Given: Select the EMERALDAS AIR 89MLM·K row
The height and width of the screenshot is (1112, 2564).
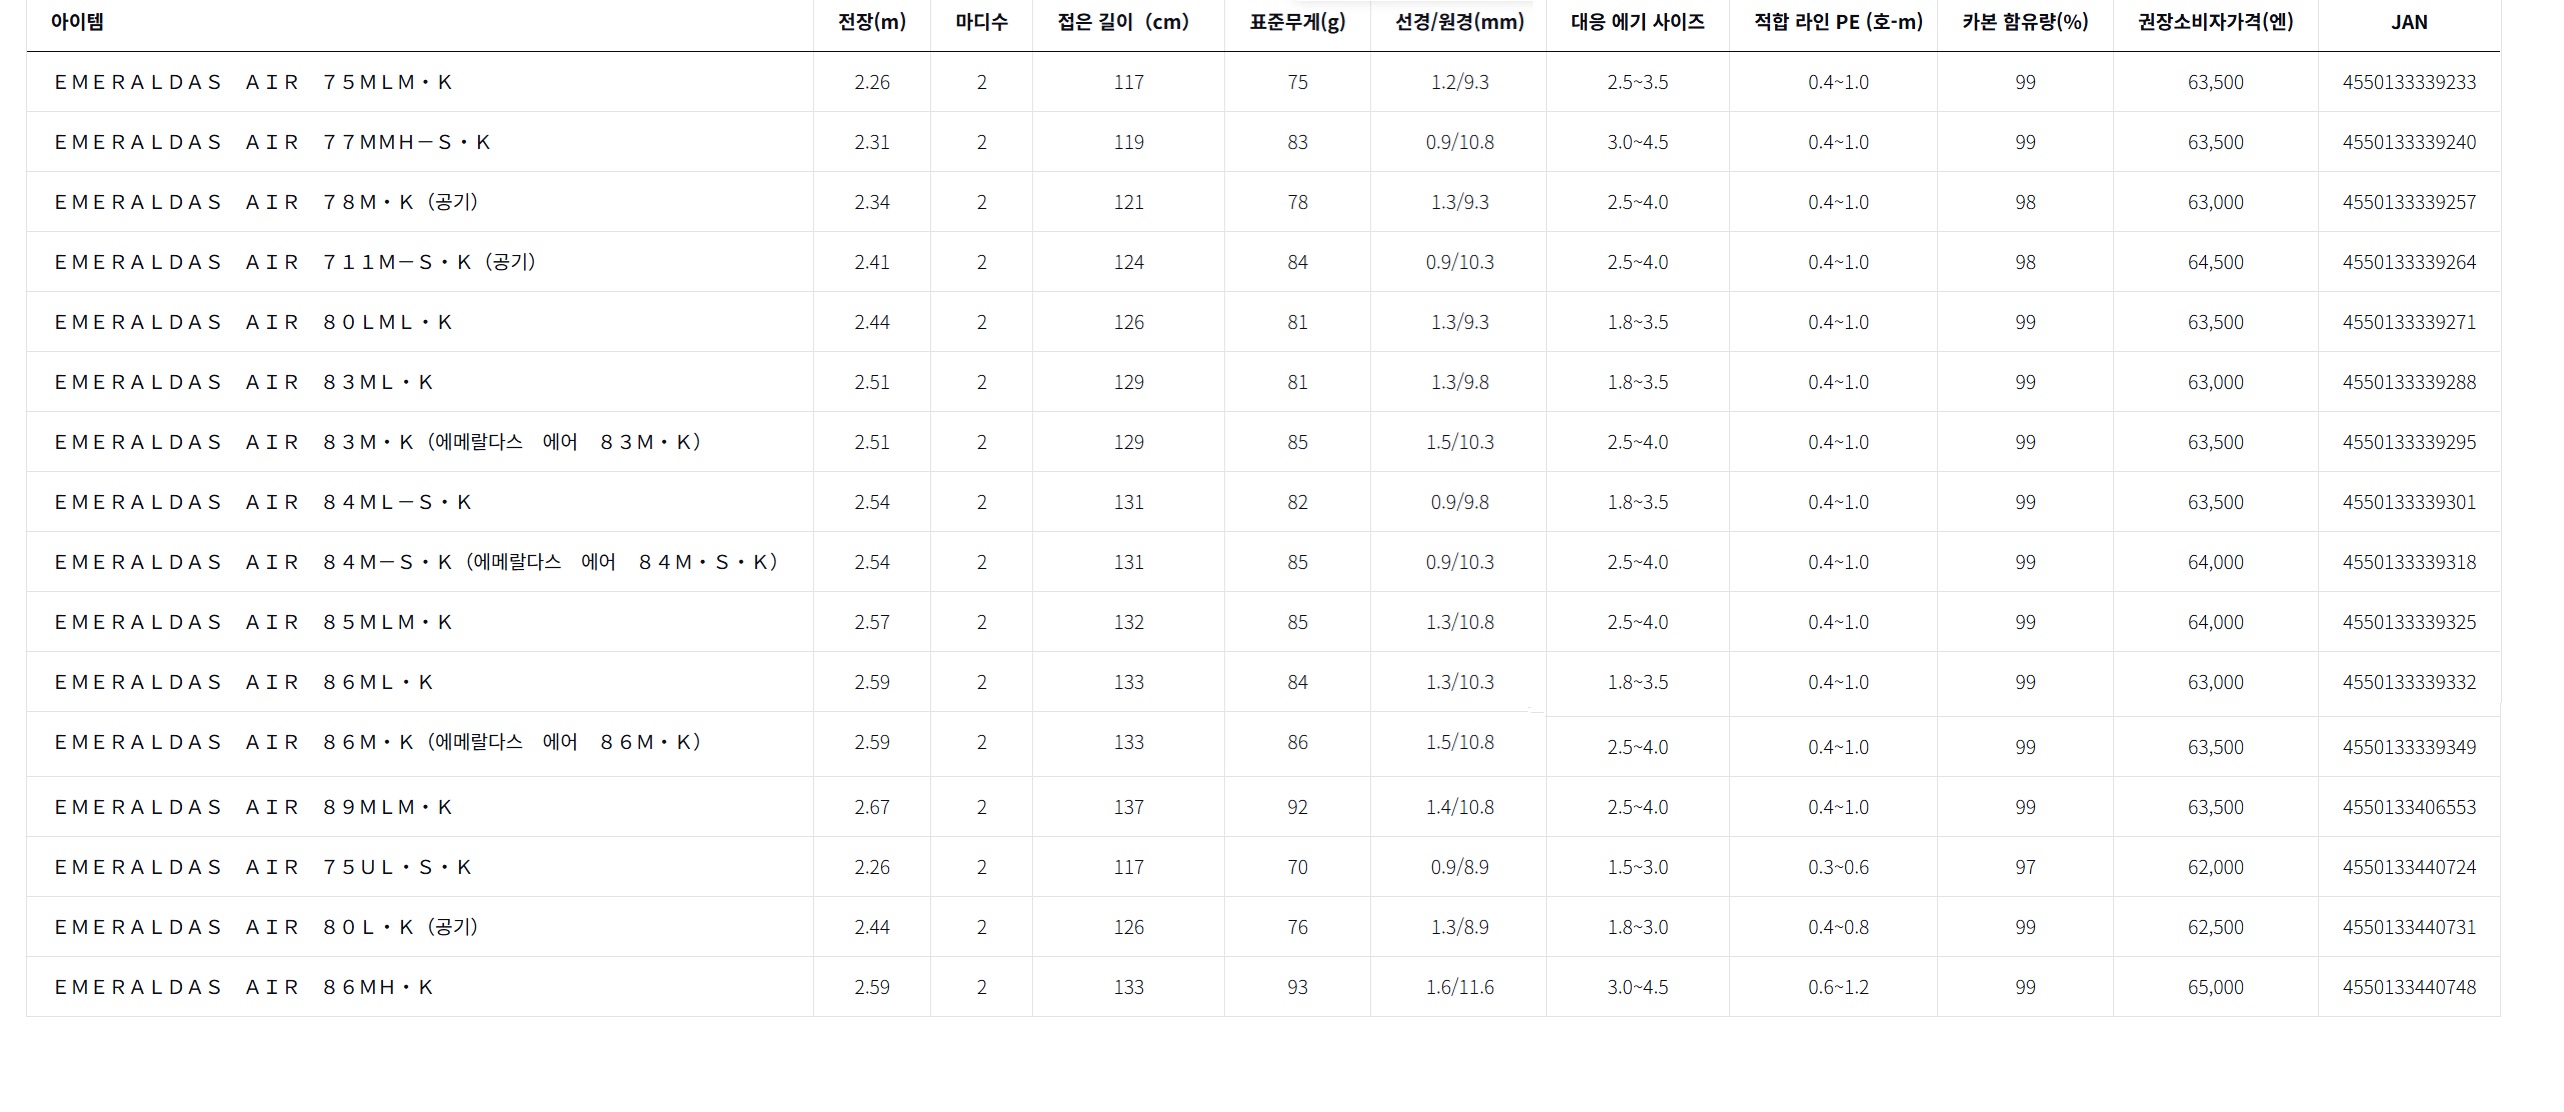Looking at the screenshot, I should pyautogui.click(x=1263, y=807).
